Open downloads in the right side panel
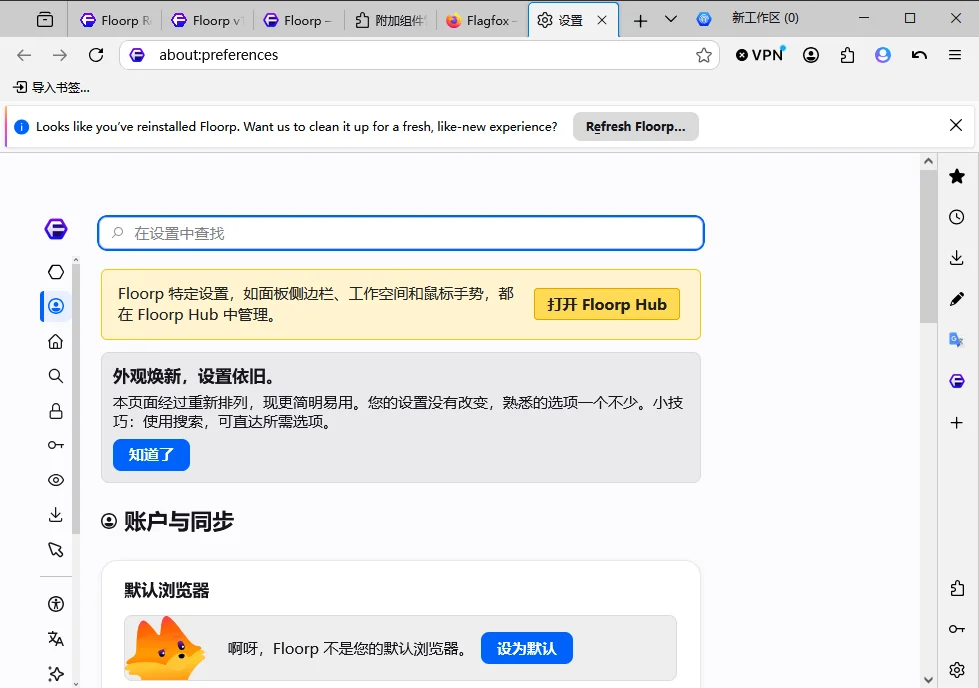979x688 pixels. coord(957,258)
